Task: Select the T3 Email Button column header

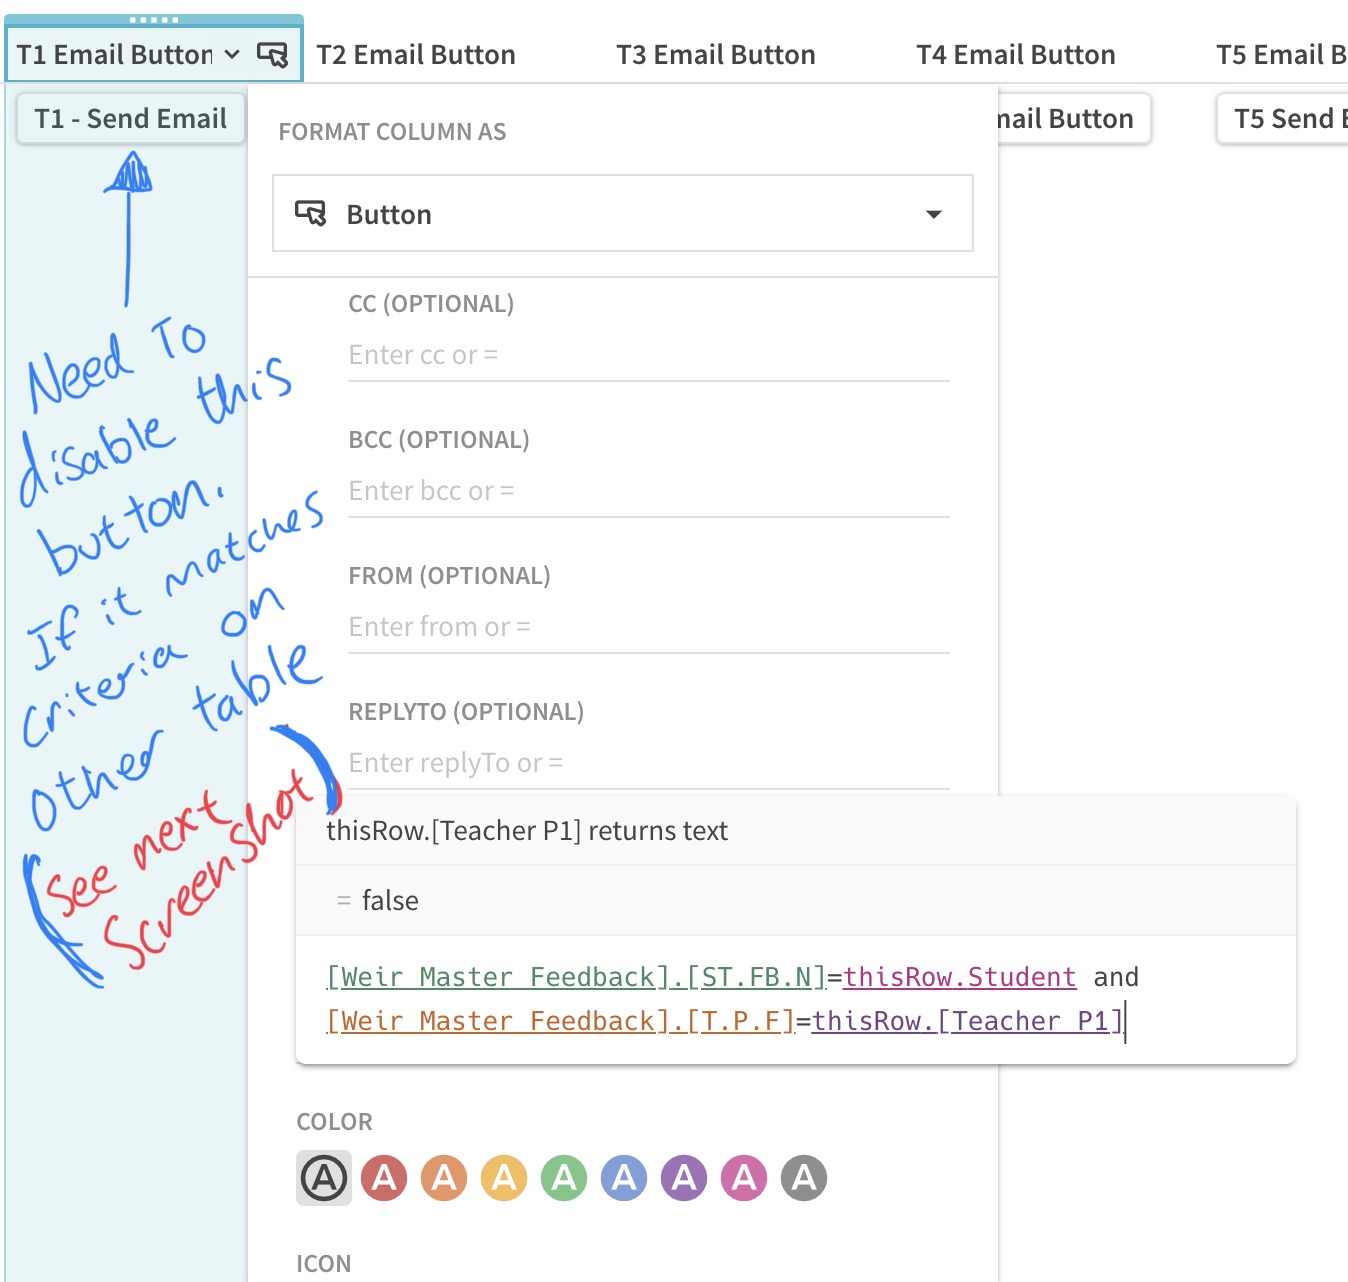Action: pyautogui.click(x=716, y=55)
